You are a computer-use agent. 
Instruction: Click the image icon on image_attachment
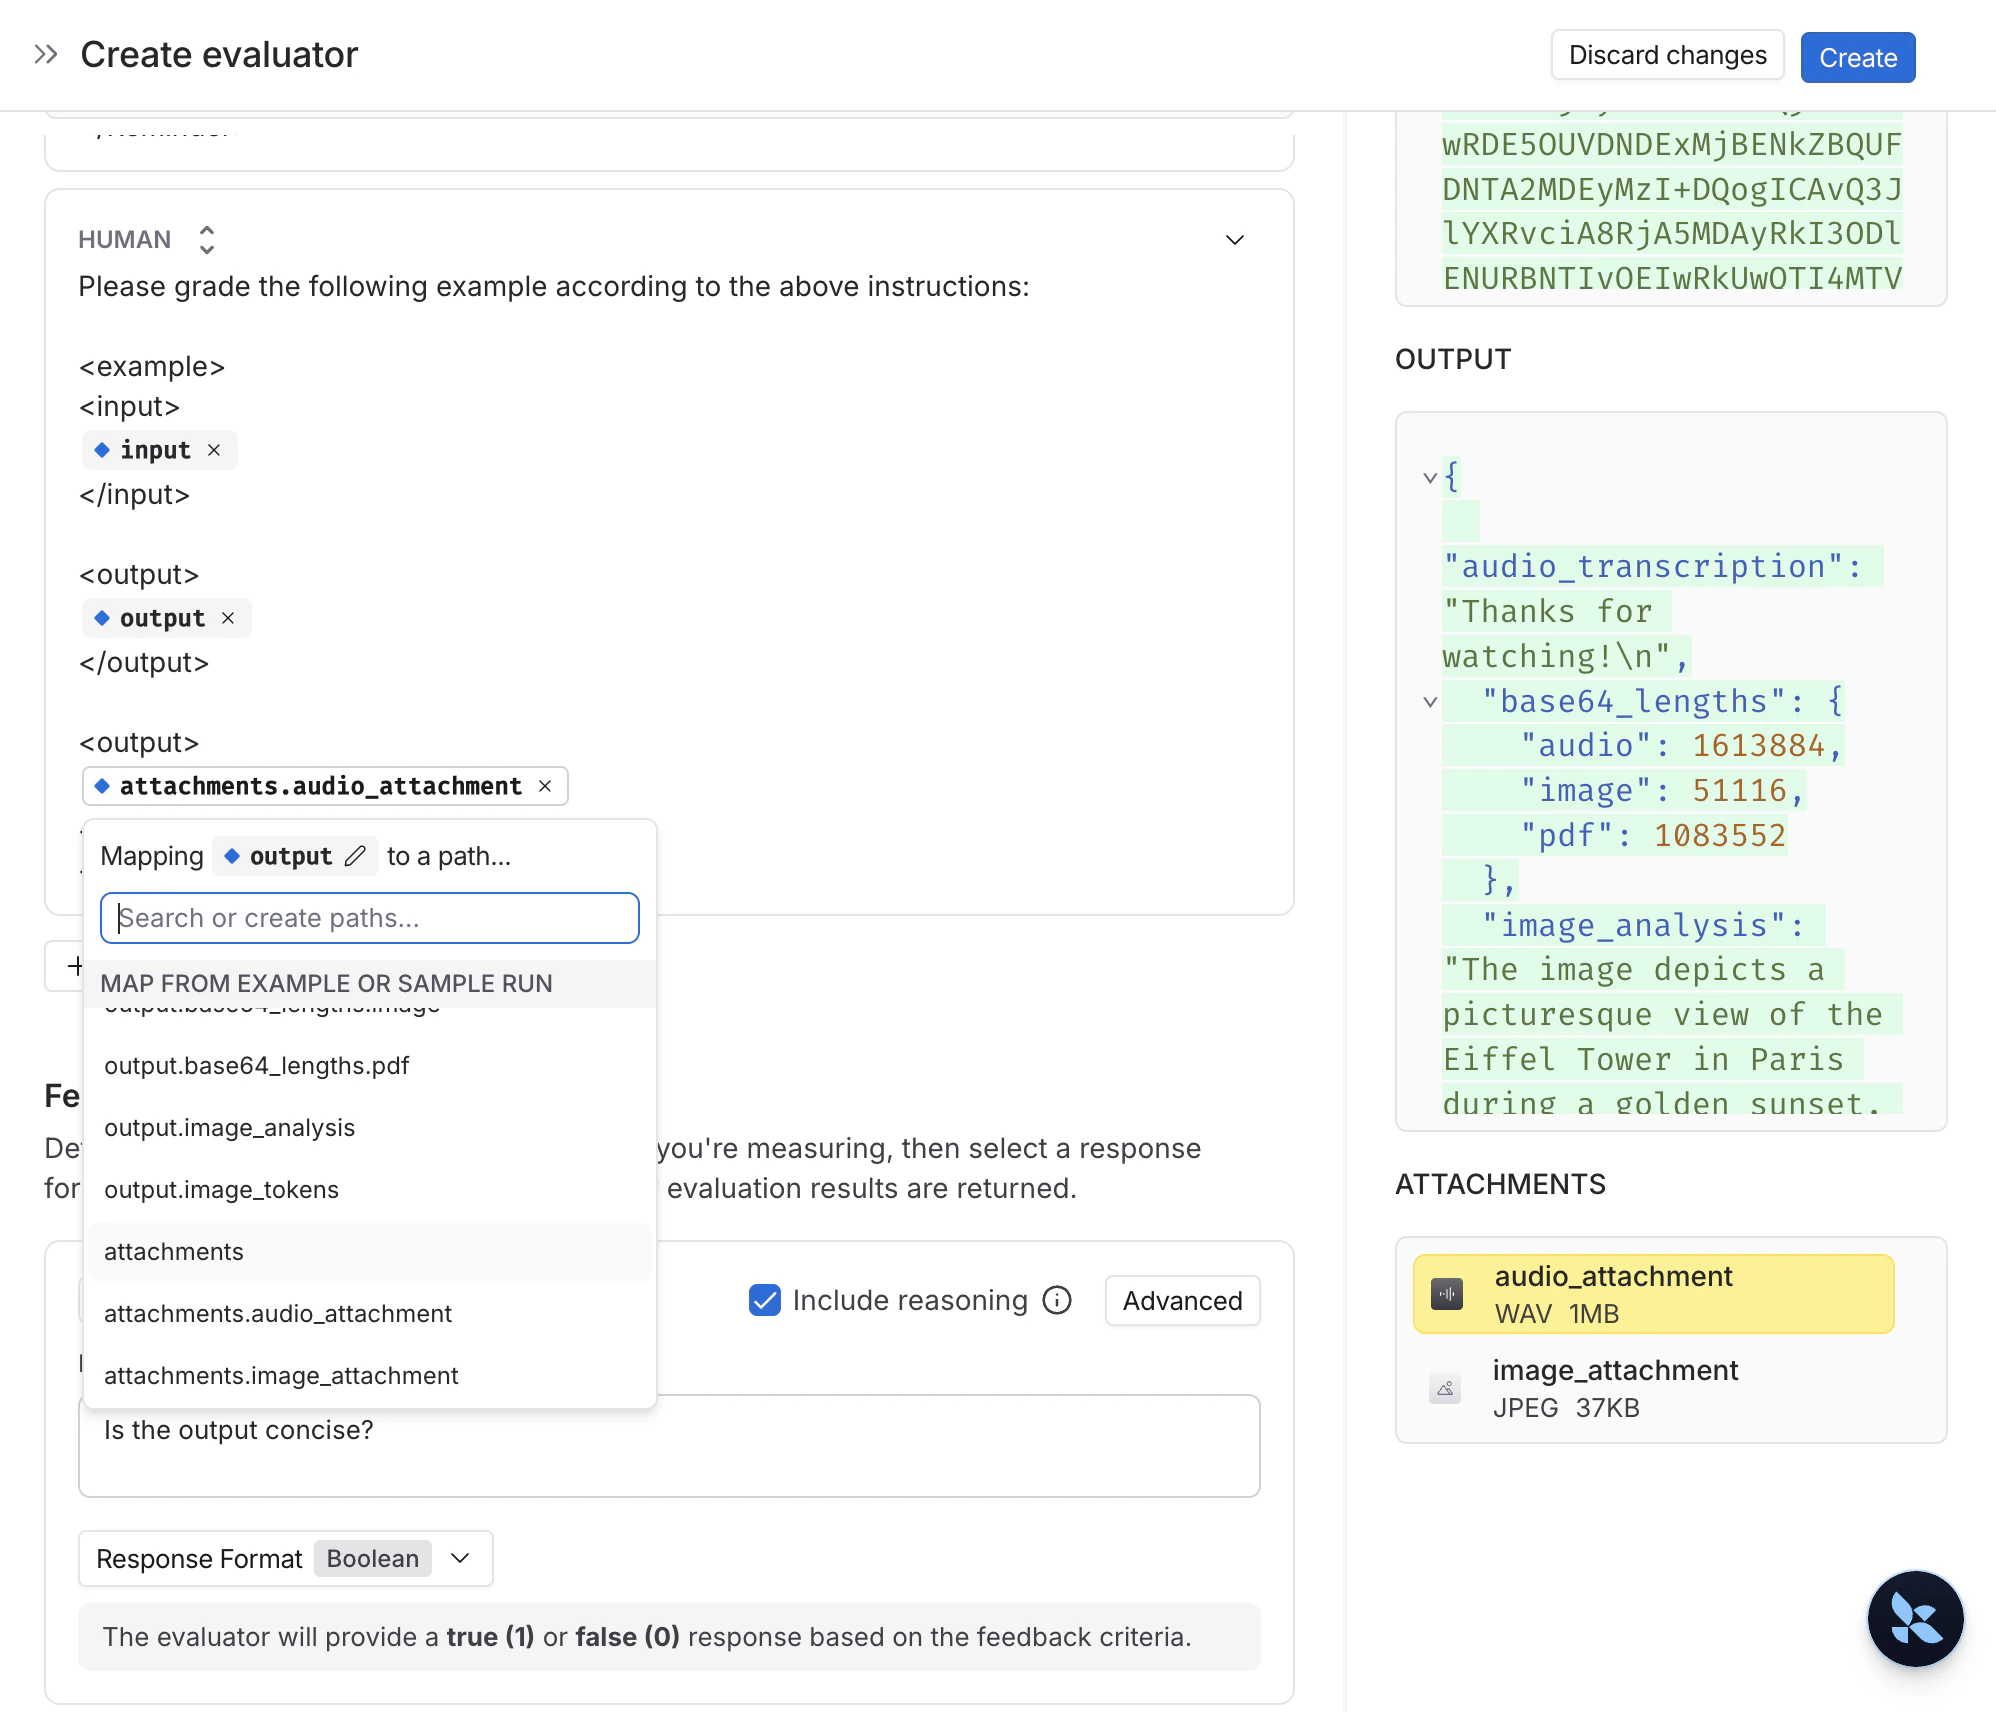tap(1444, 1388)
